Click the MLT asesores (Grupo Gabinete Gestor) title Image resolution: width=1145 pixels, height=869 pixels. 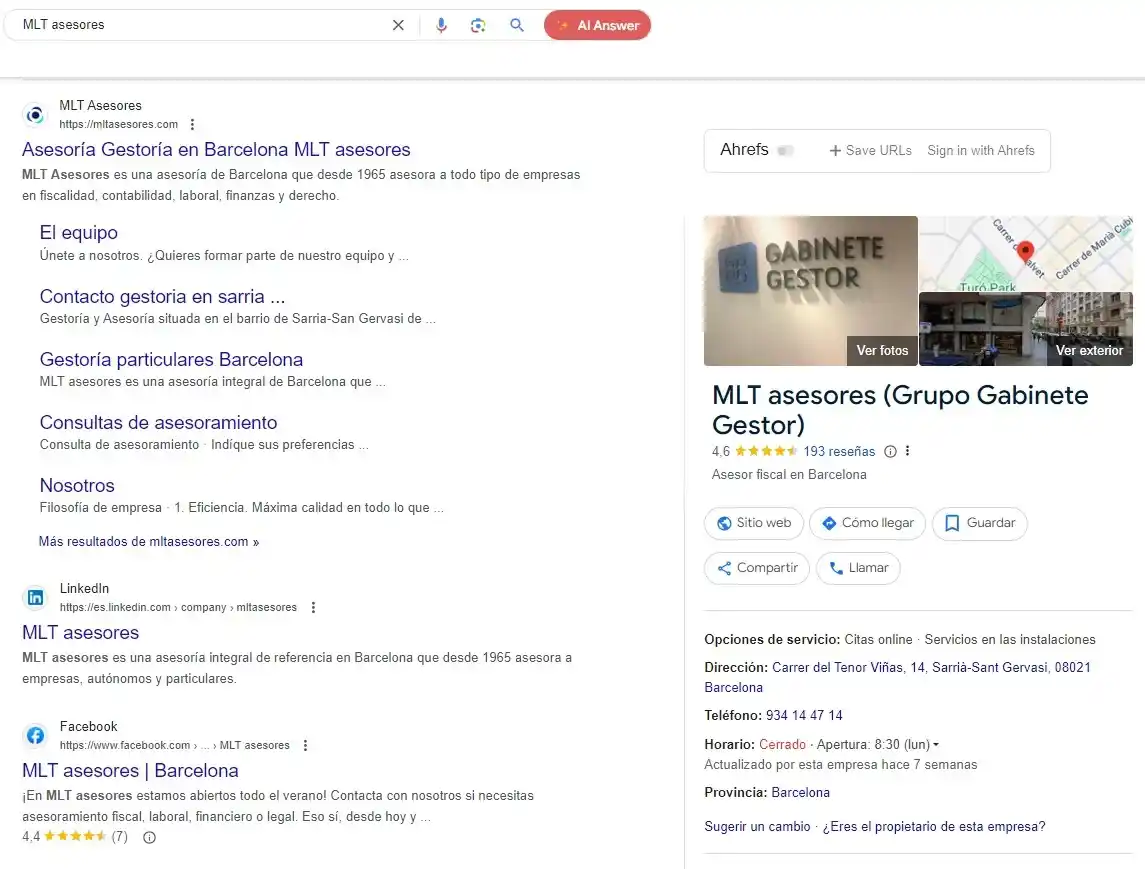tap(900, 410)
